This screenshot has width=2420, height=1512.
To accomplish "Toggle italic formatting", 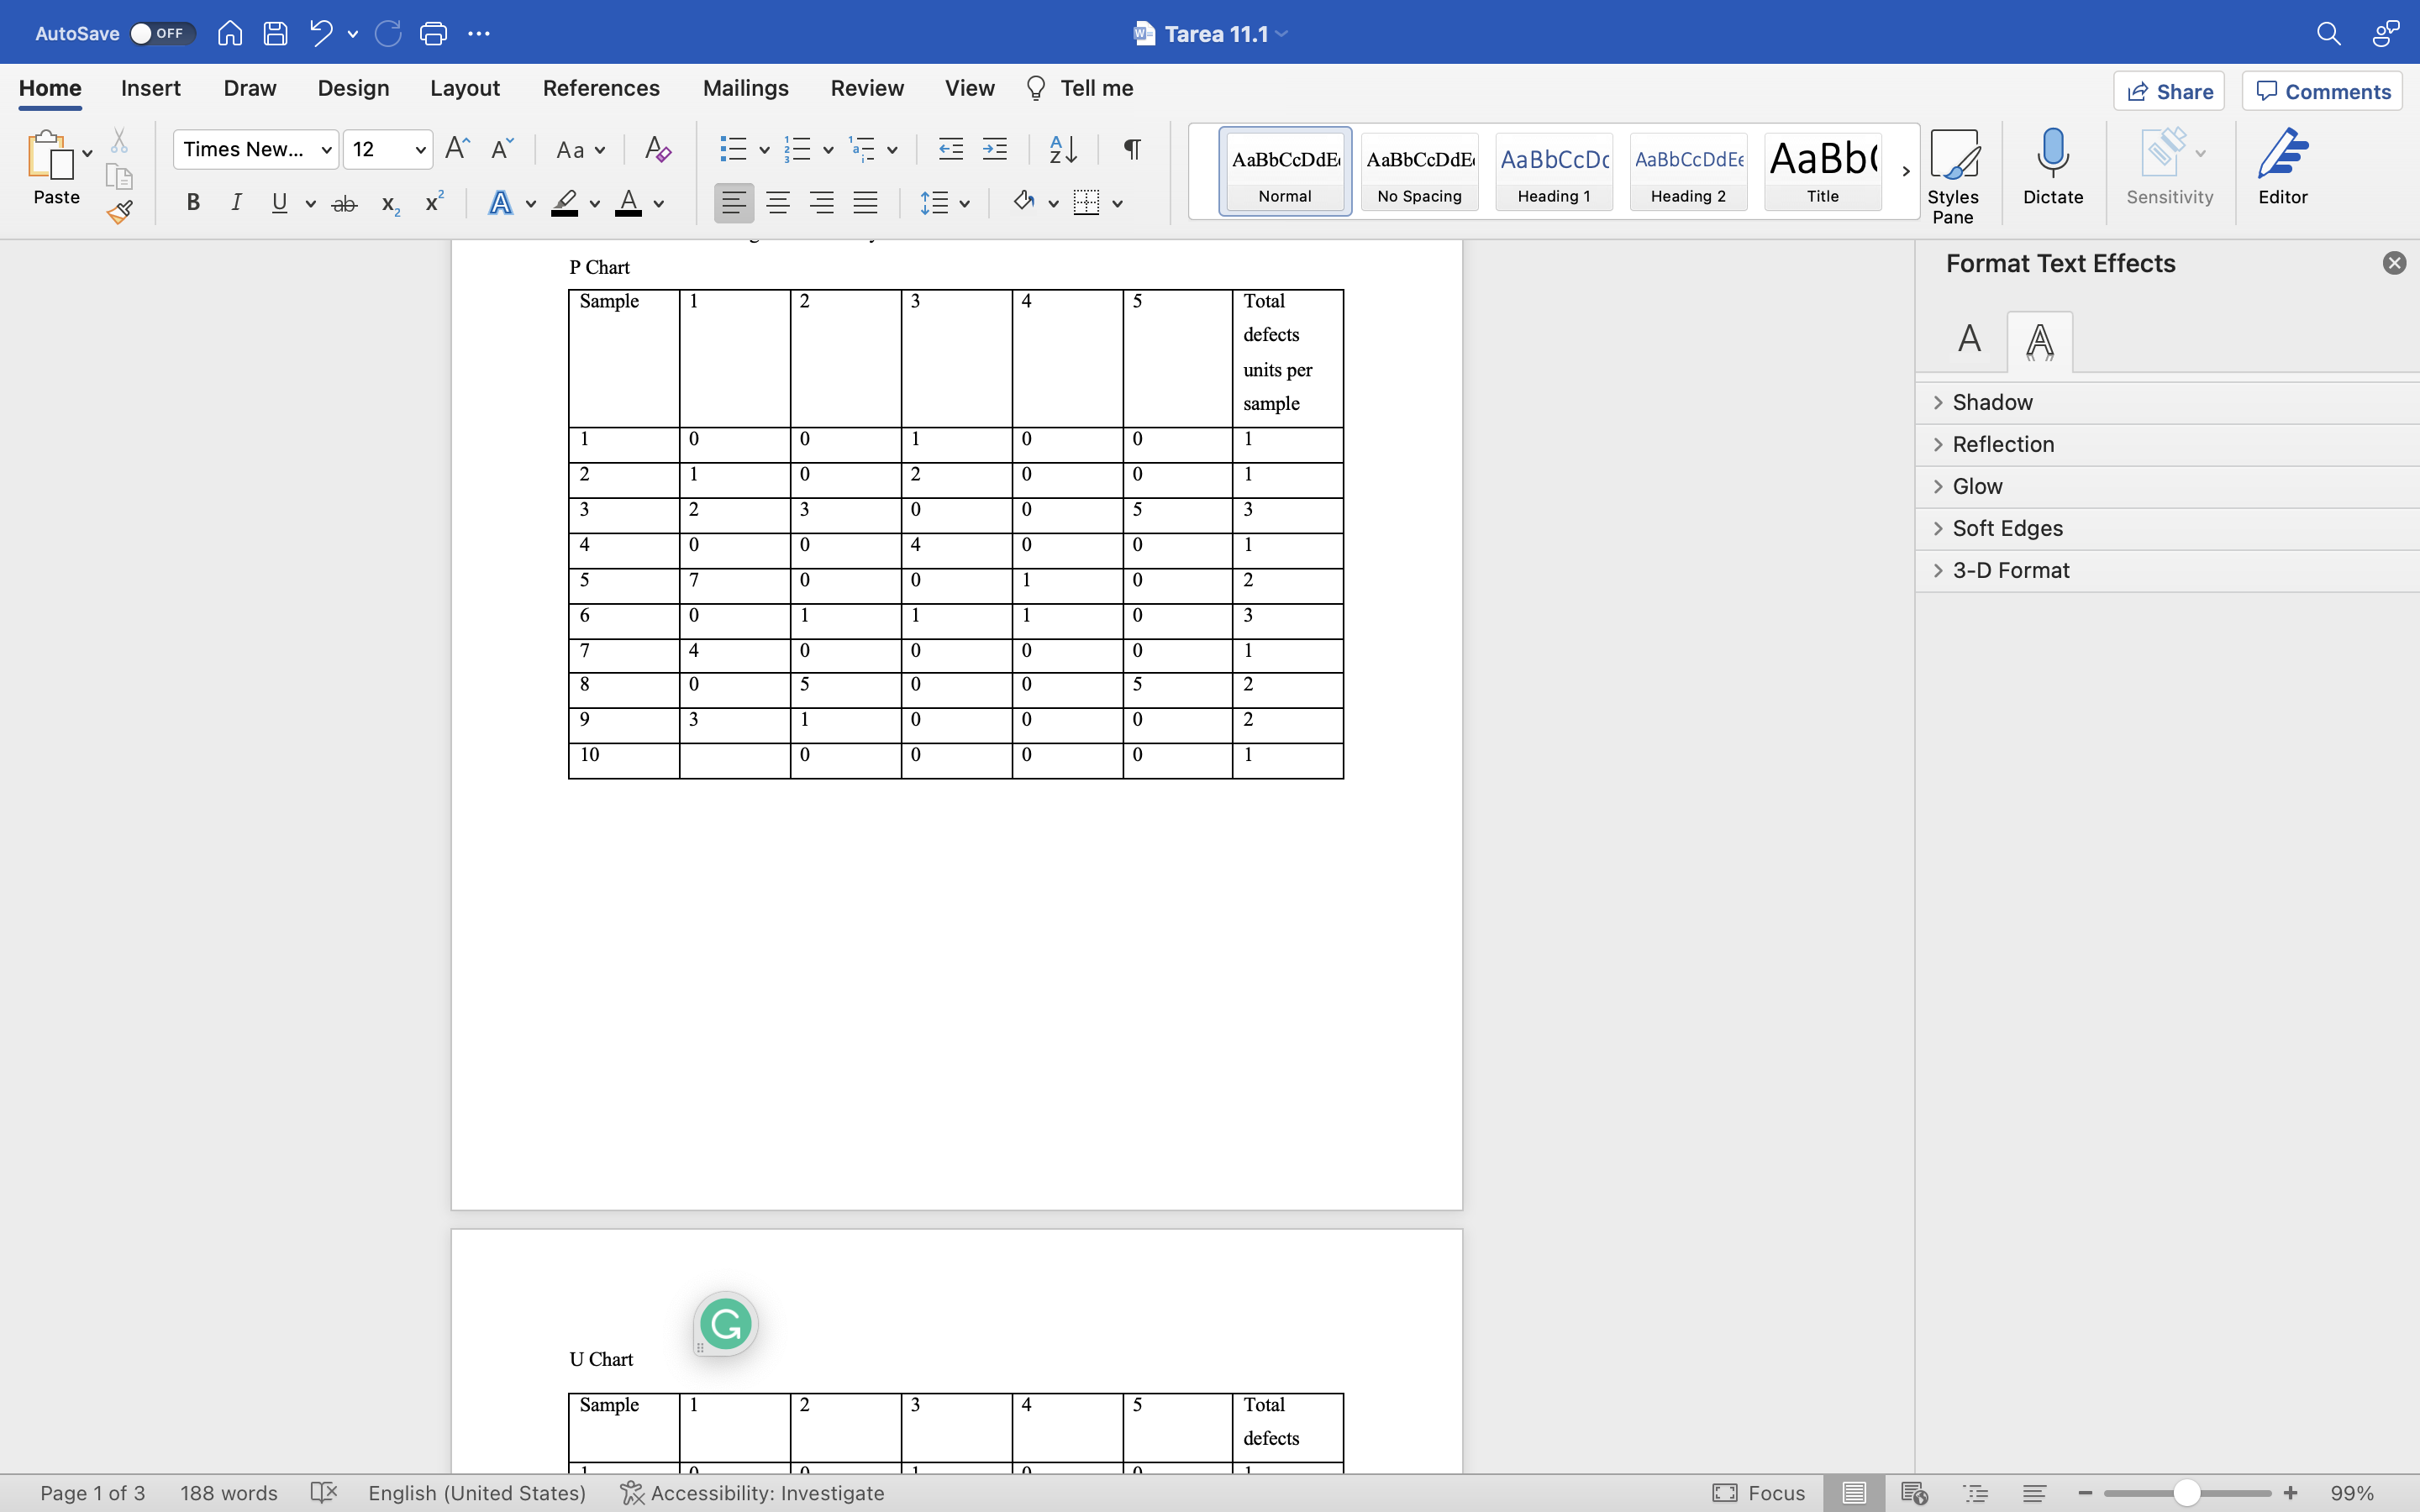I will (236, 203).
